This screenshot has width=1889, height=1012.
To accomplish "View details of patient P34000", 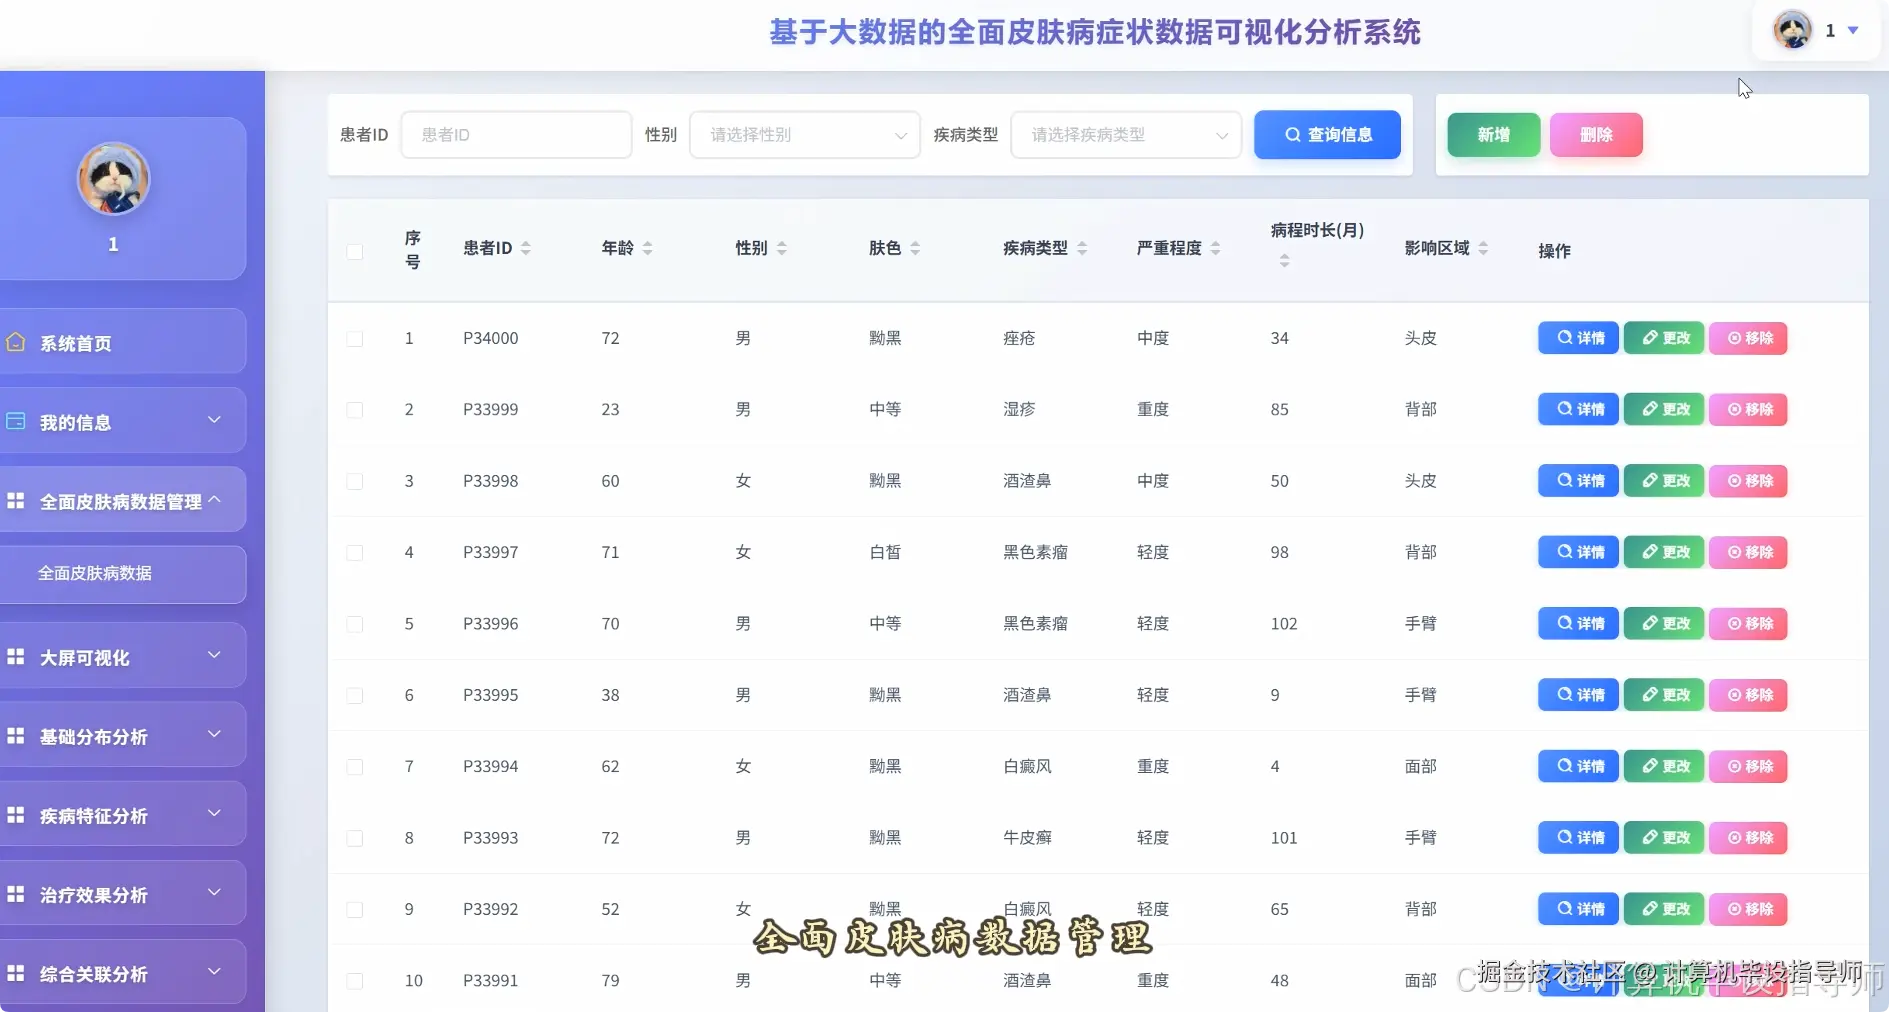I will (x=1578, y=338).
